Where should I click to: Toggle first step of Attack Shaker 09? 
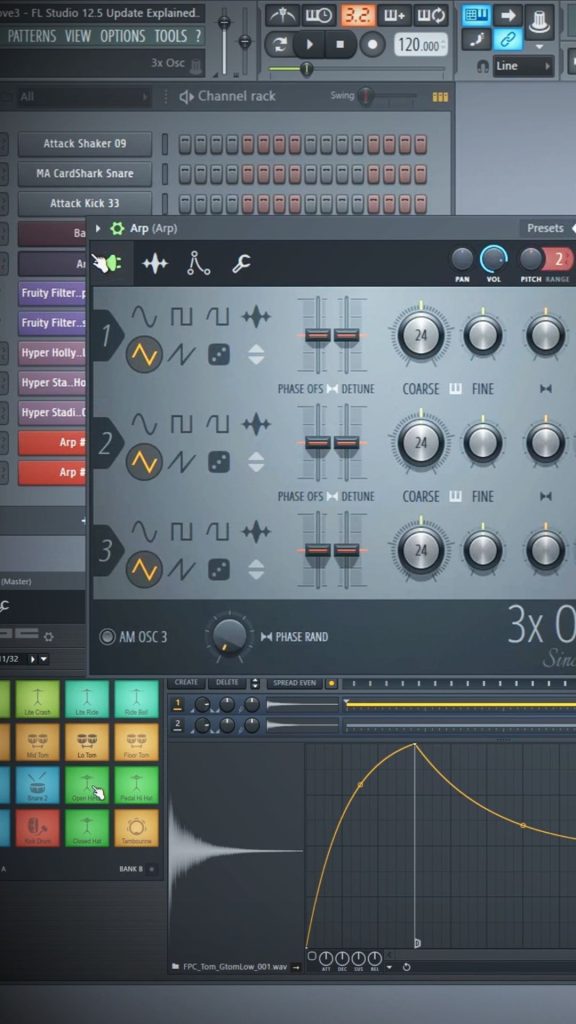coord(185,144)
